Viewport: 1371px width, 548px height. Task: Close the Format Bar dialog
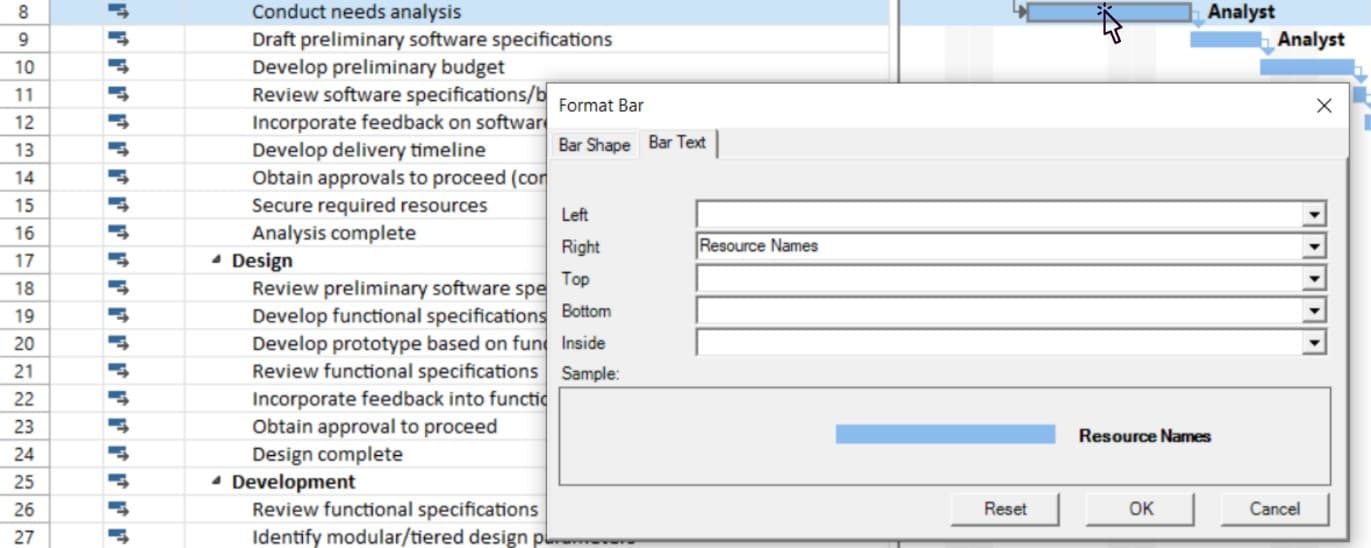click(x=1324, y=106)
